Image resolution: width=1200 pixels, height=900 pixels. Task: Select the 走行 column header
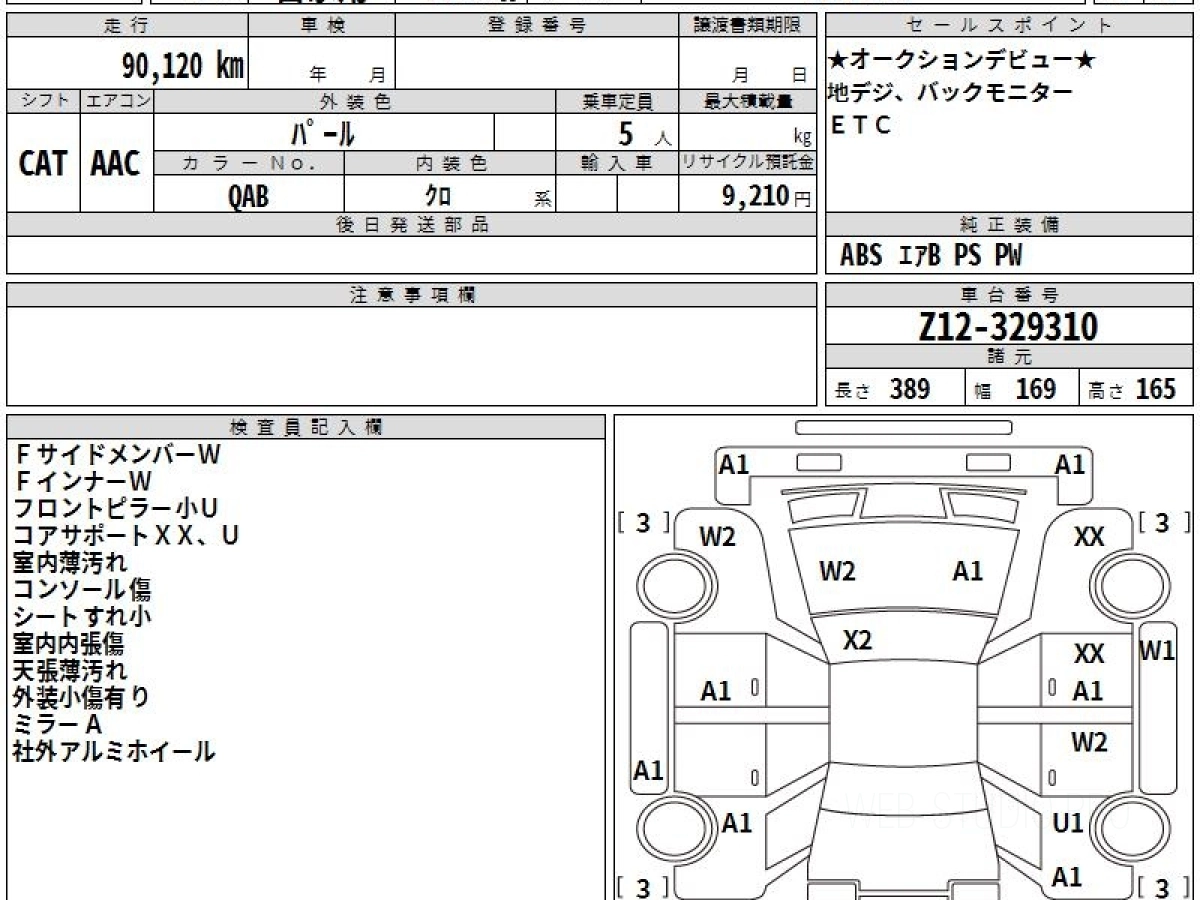click(x=126, y=26)
